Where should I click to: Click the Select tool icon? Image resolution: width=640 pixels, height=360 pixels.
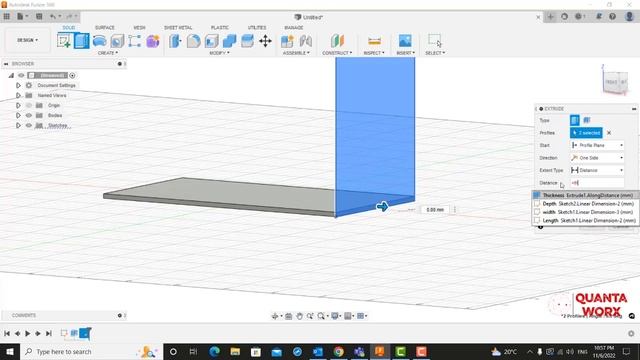[435, 41]
